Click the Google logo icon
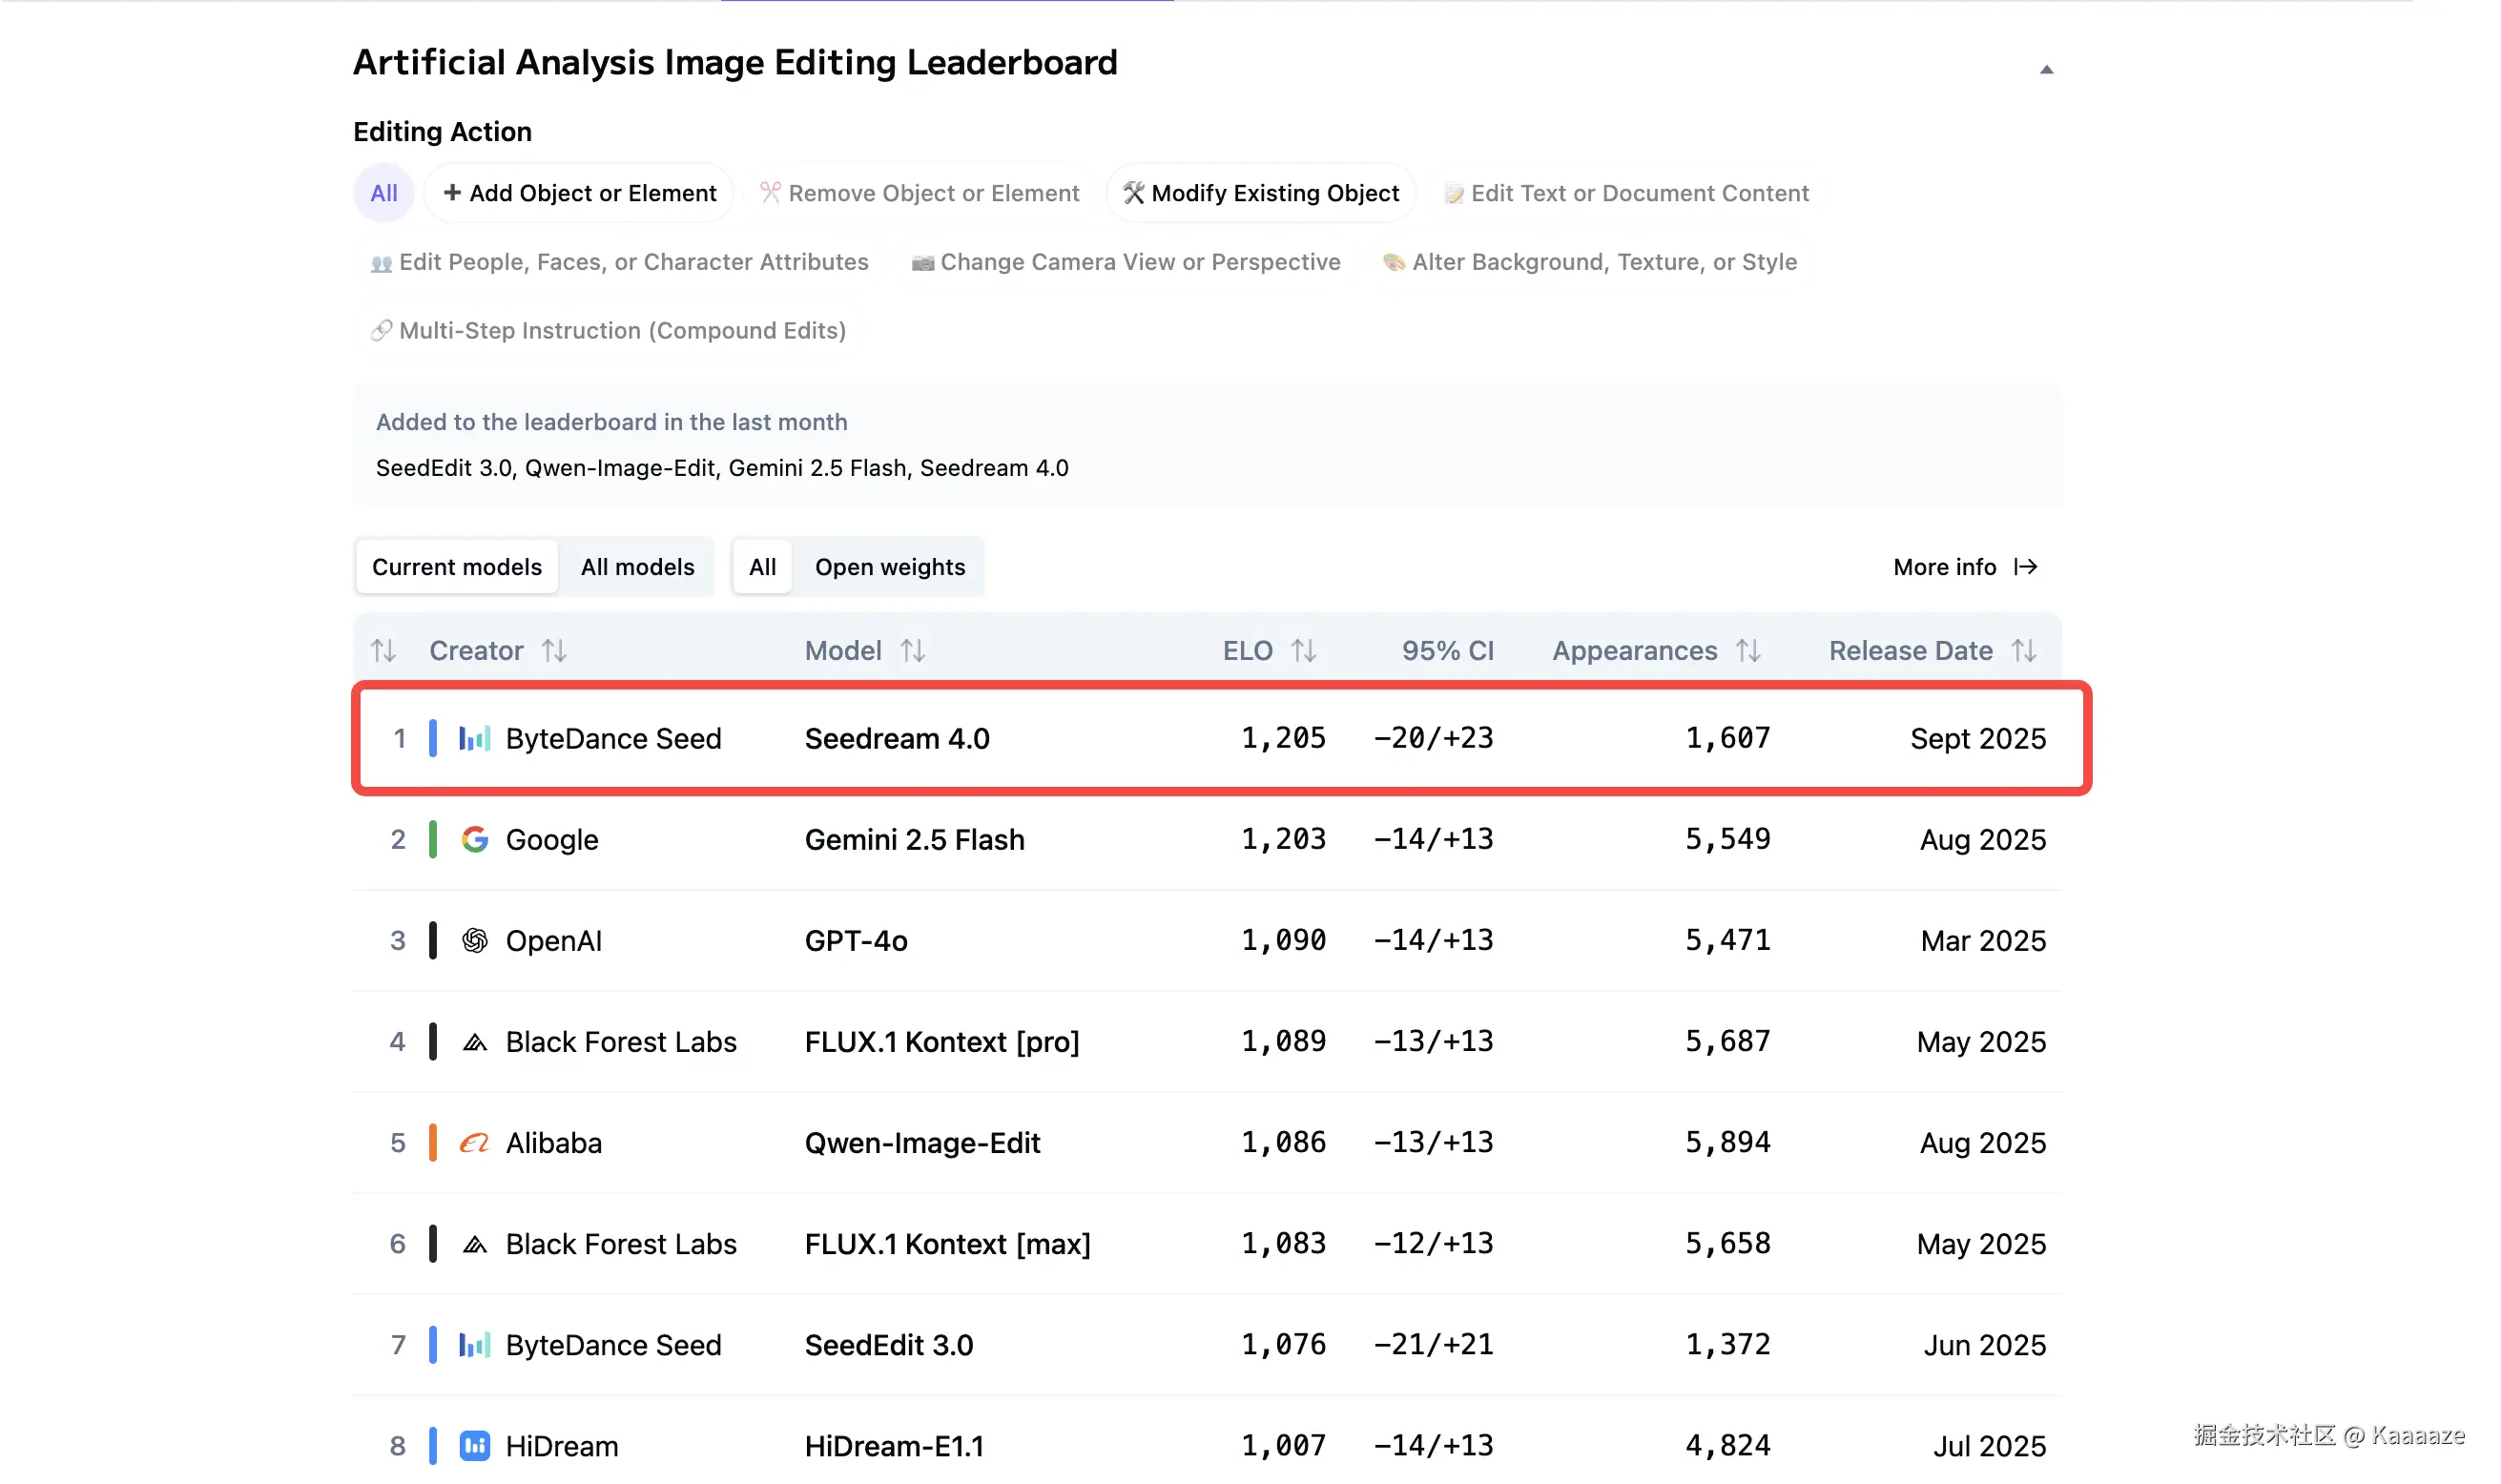This screenshot has width=2501, height=1484. [x=474, y=839]
